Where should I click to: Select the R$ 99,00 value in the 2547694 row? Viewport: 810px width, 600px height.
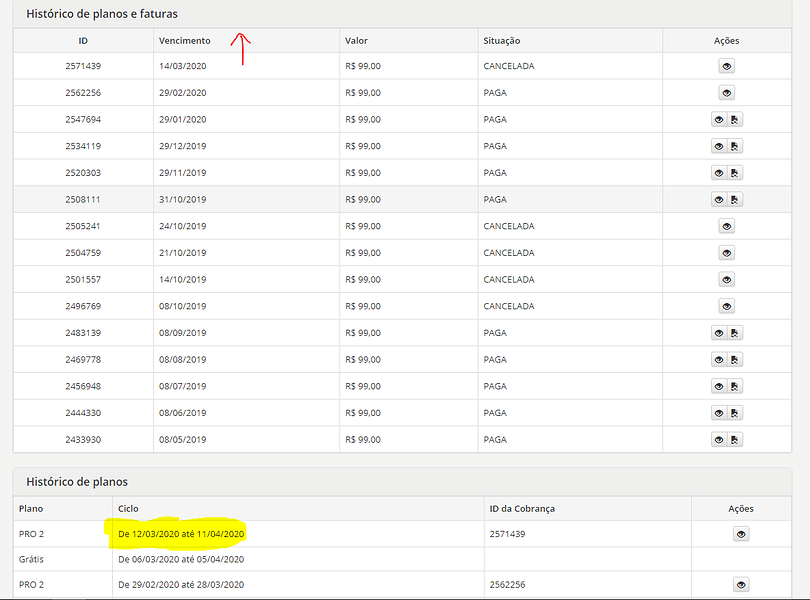click(363, 119)
